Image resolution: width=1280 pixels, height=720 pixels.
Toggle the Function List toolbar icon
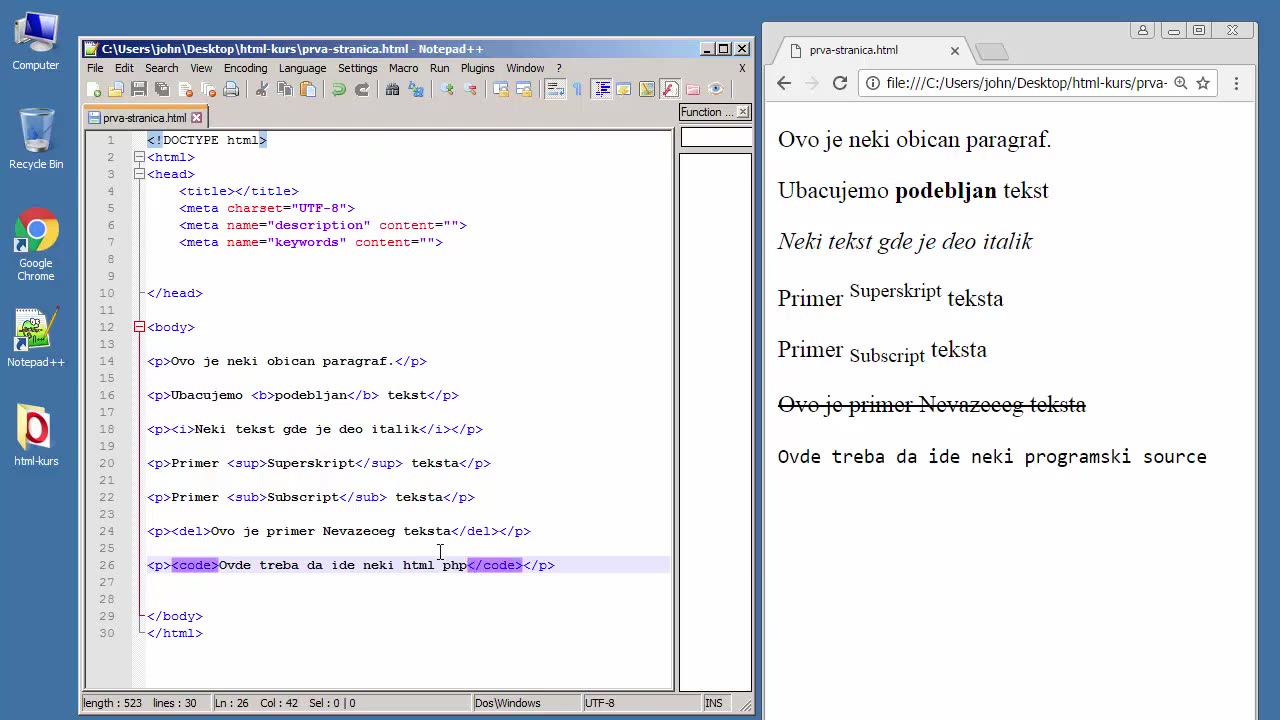click(x=670, y=89)
